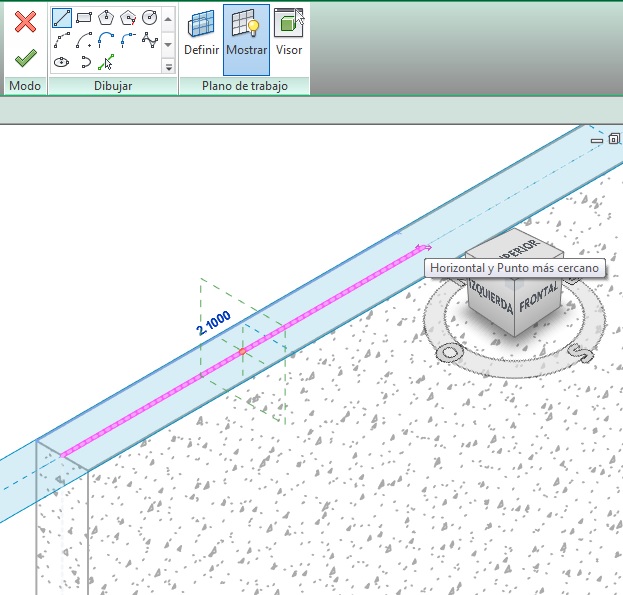Select the Spline draw tool

click(150, 40)
